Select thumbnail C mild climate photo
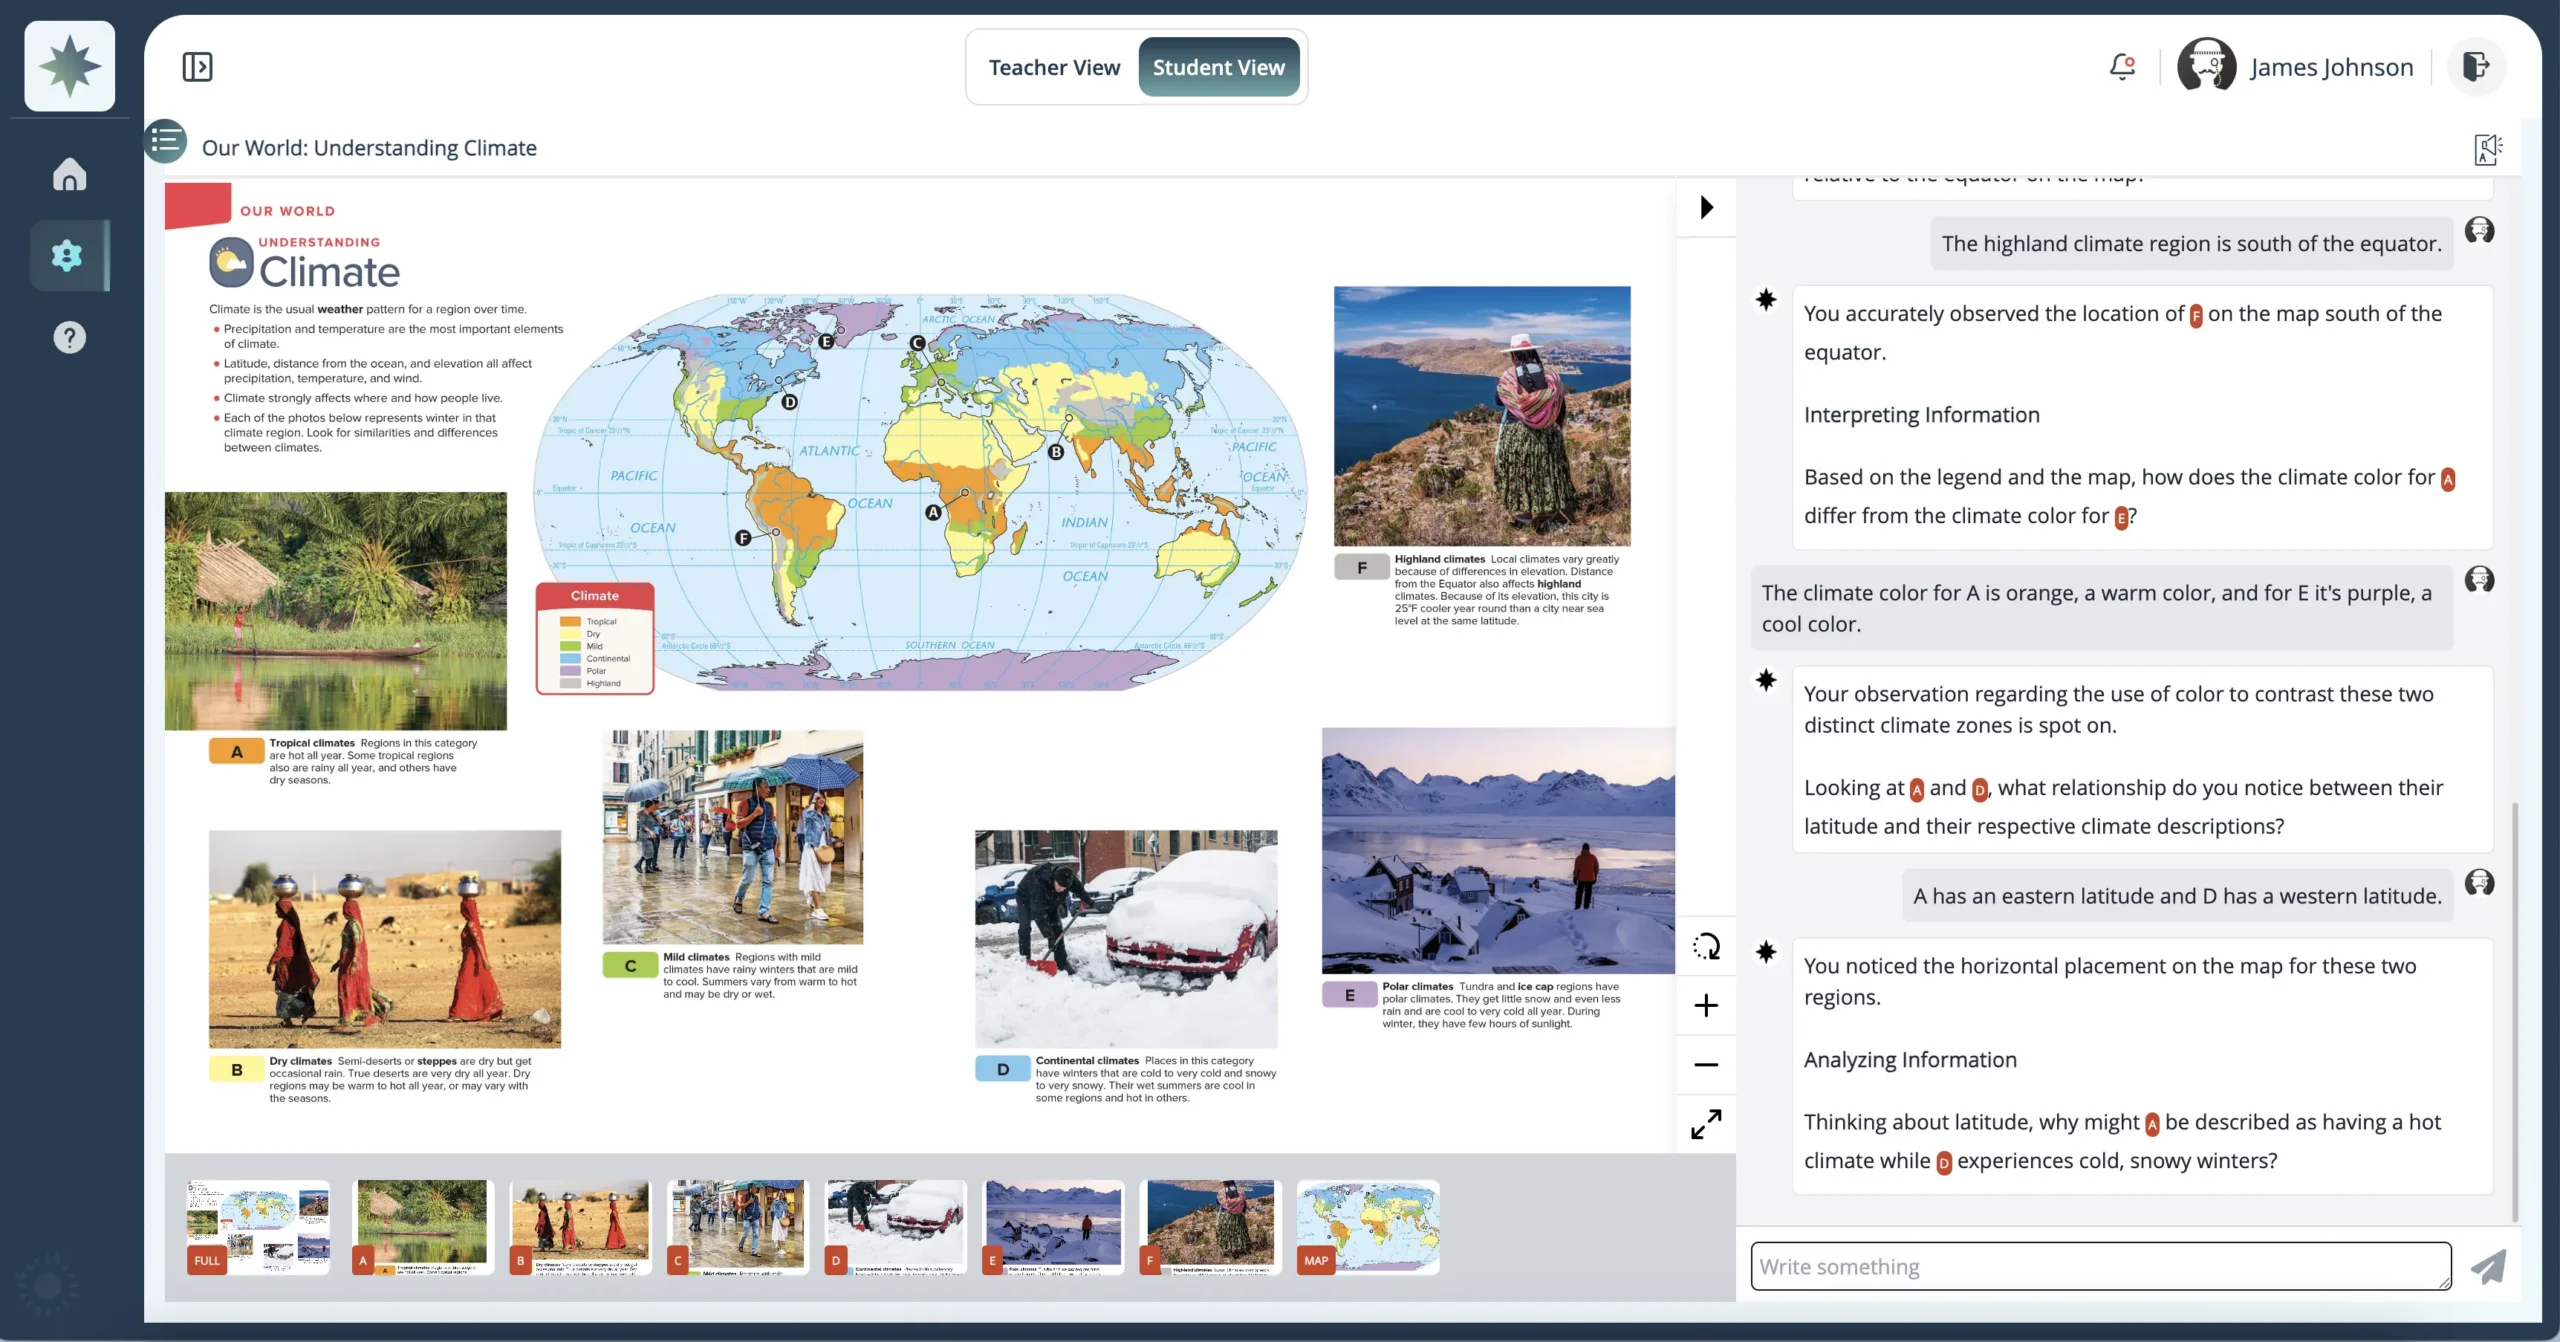2560x1342 pixels. [737, 1227]
